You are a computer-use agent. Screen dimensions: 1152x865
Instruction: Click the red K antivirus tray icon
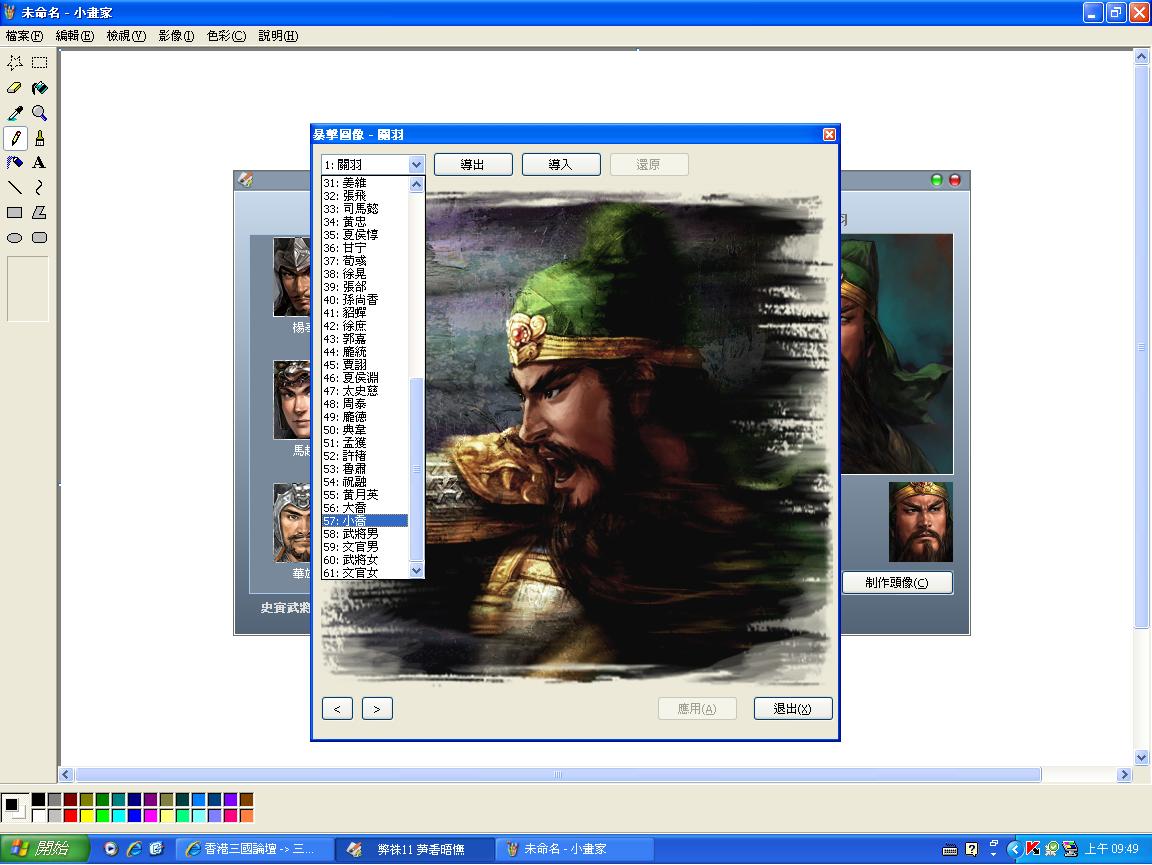coord(1033,849)
